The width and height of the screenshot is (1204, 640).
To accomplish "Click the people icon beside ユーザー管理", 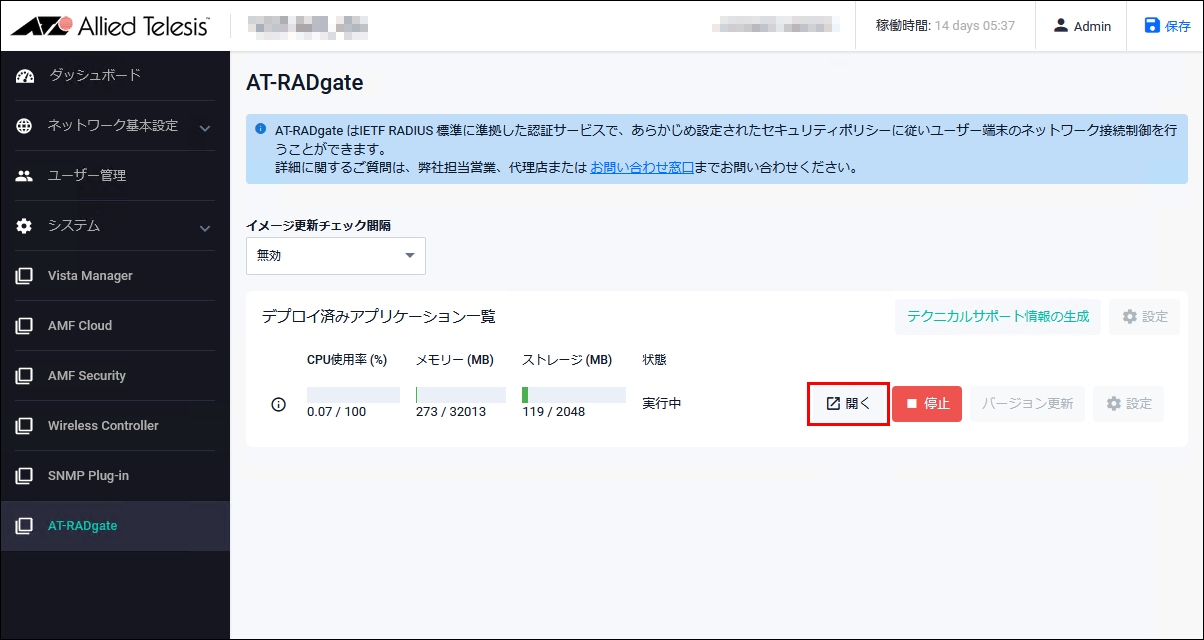I will (26, 176).
